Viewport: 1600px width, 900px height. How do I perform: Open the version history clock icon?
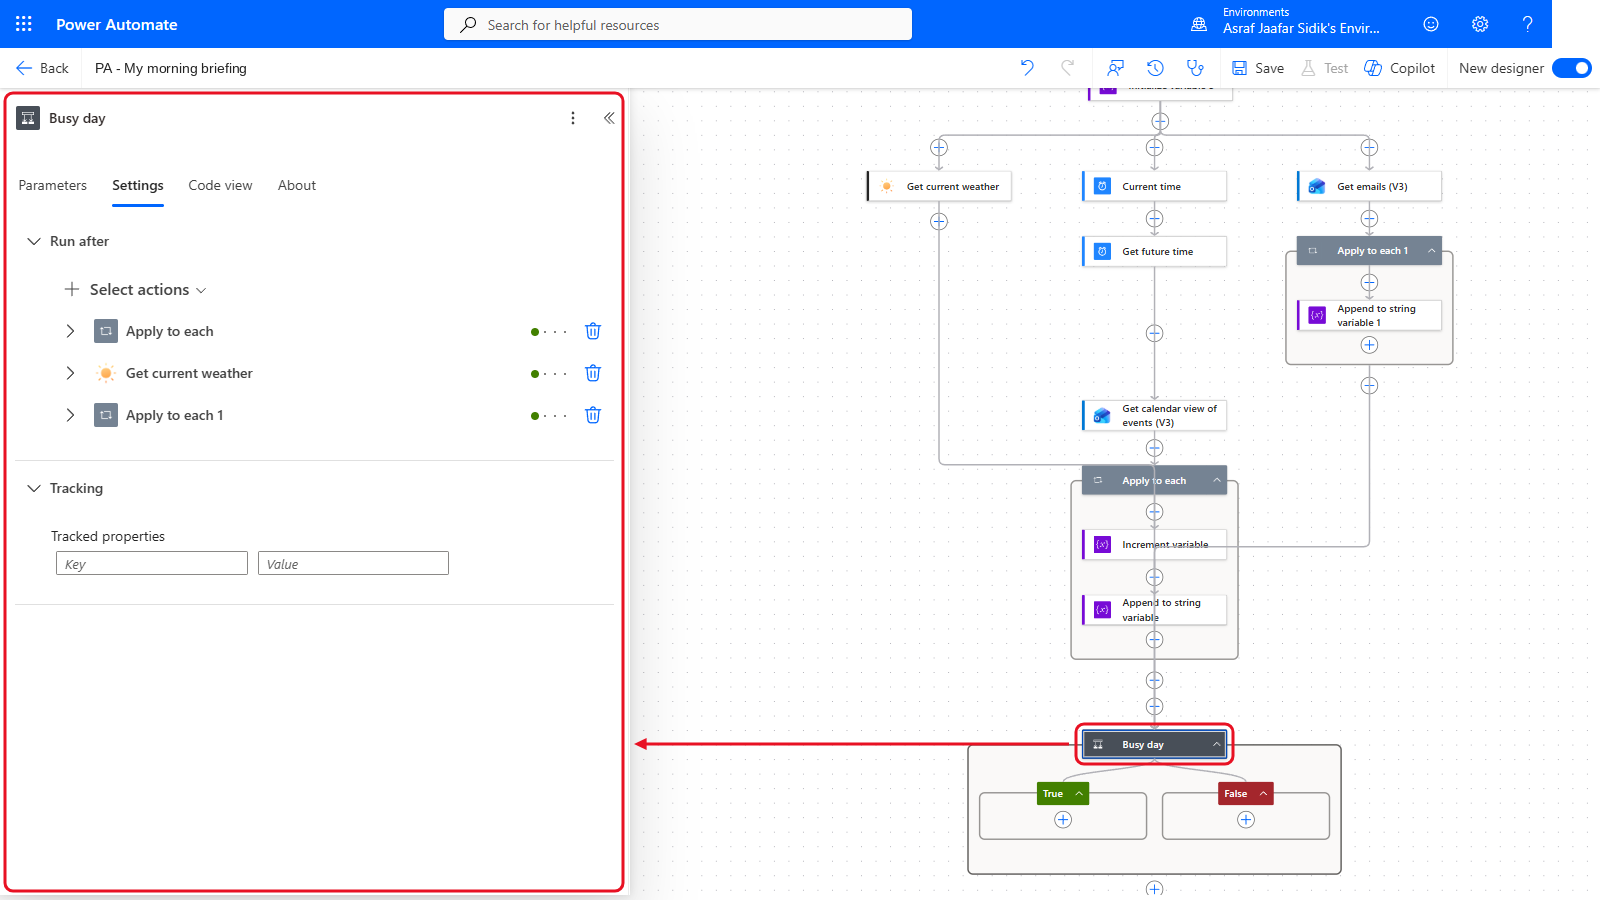[x=1155, y=68]
